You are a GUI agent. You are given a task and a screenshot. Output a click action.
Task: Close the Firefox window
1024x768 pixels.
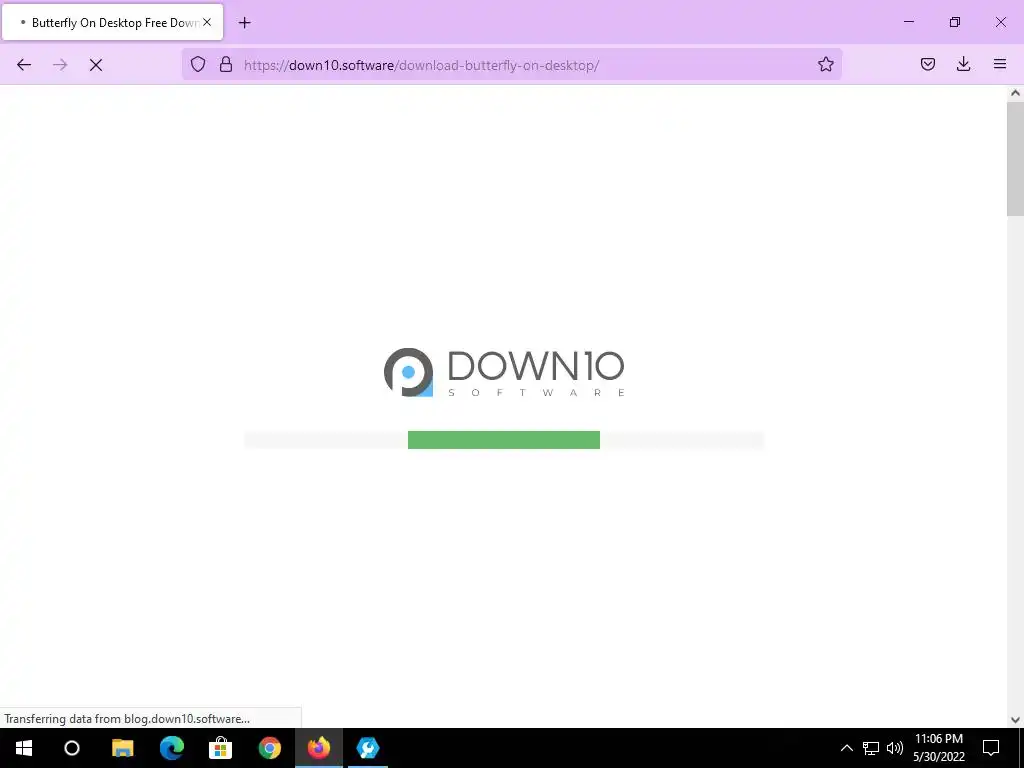(1000, 22)
